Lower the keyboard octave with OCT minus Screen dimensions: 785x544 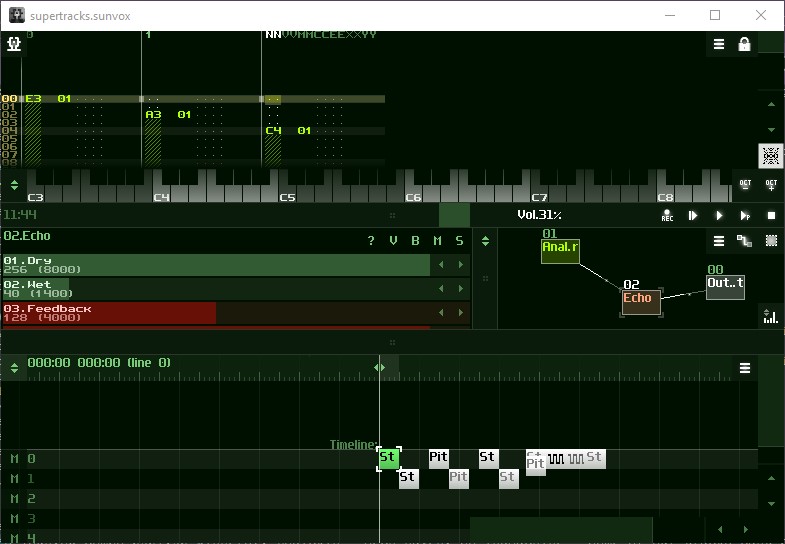coord(744,185)
